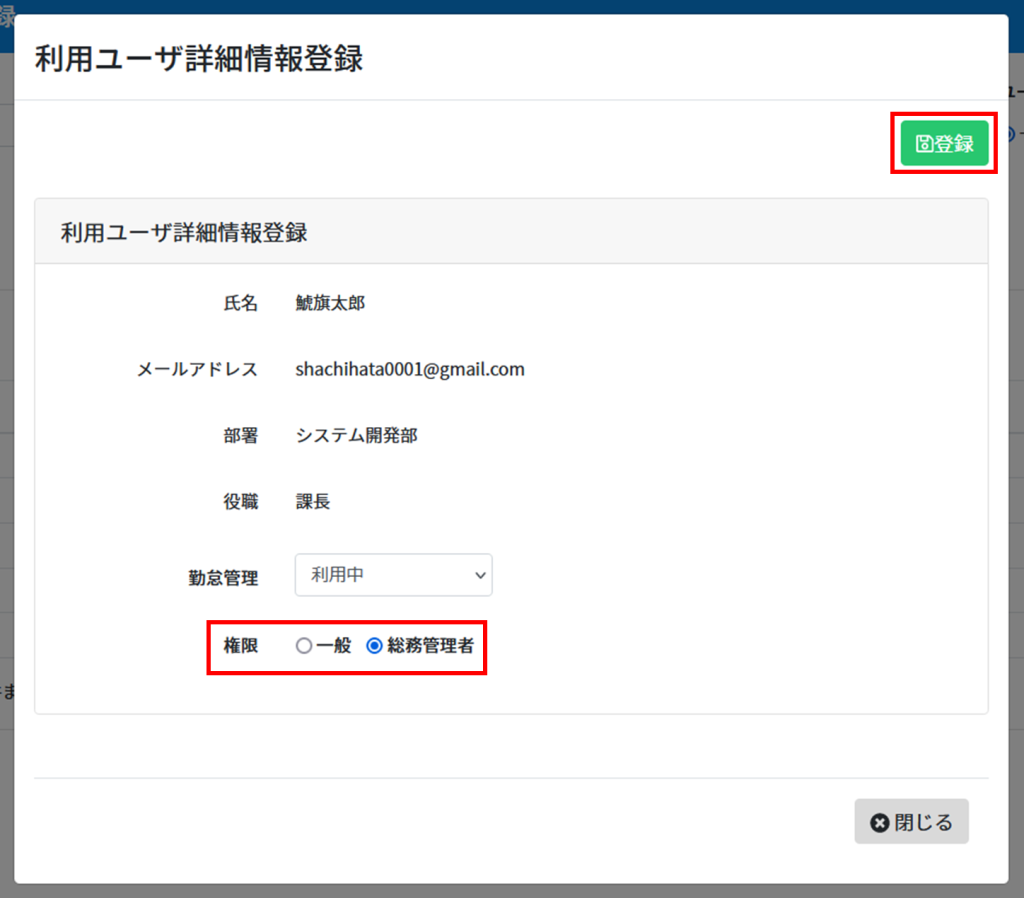Click the email shachihata0001@gmail.com
Viewport: 1024px width, 898px height.
(x=410, y=369)
